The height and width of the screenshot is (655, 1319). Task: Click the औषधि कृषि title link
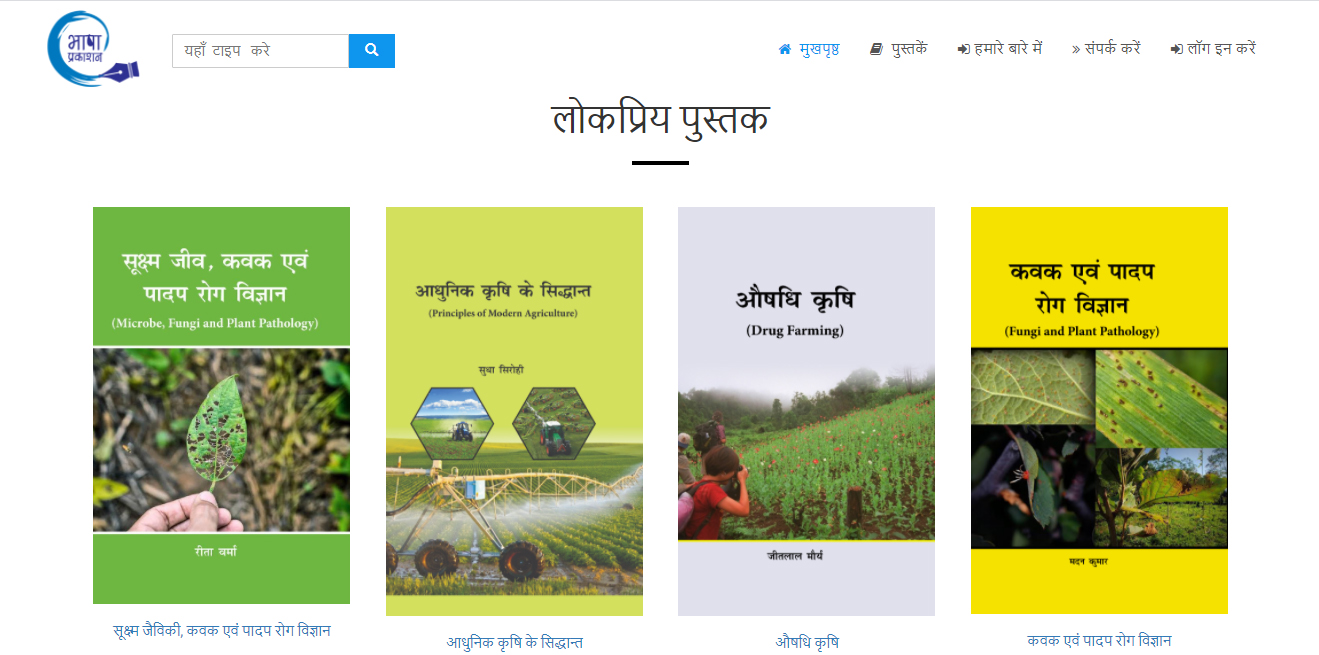(x=806, y=642)
